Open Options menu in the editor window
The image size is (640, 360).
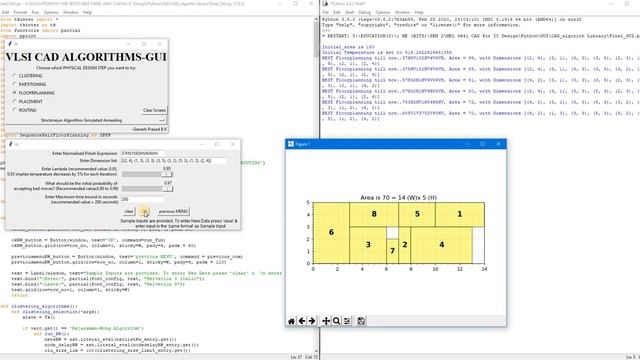pyautogui.click(x=51, y=13)
